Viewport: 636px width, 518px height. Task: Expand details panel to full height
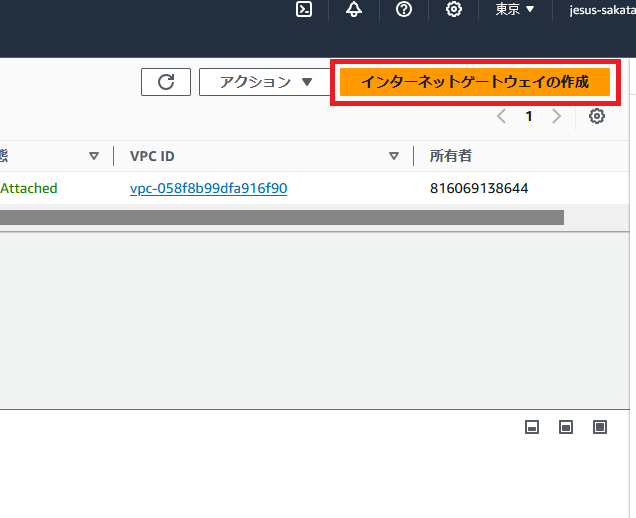coord(600,427)
